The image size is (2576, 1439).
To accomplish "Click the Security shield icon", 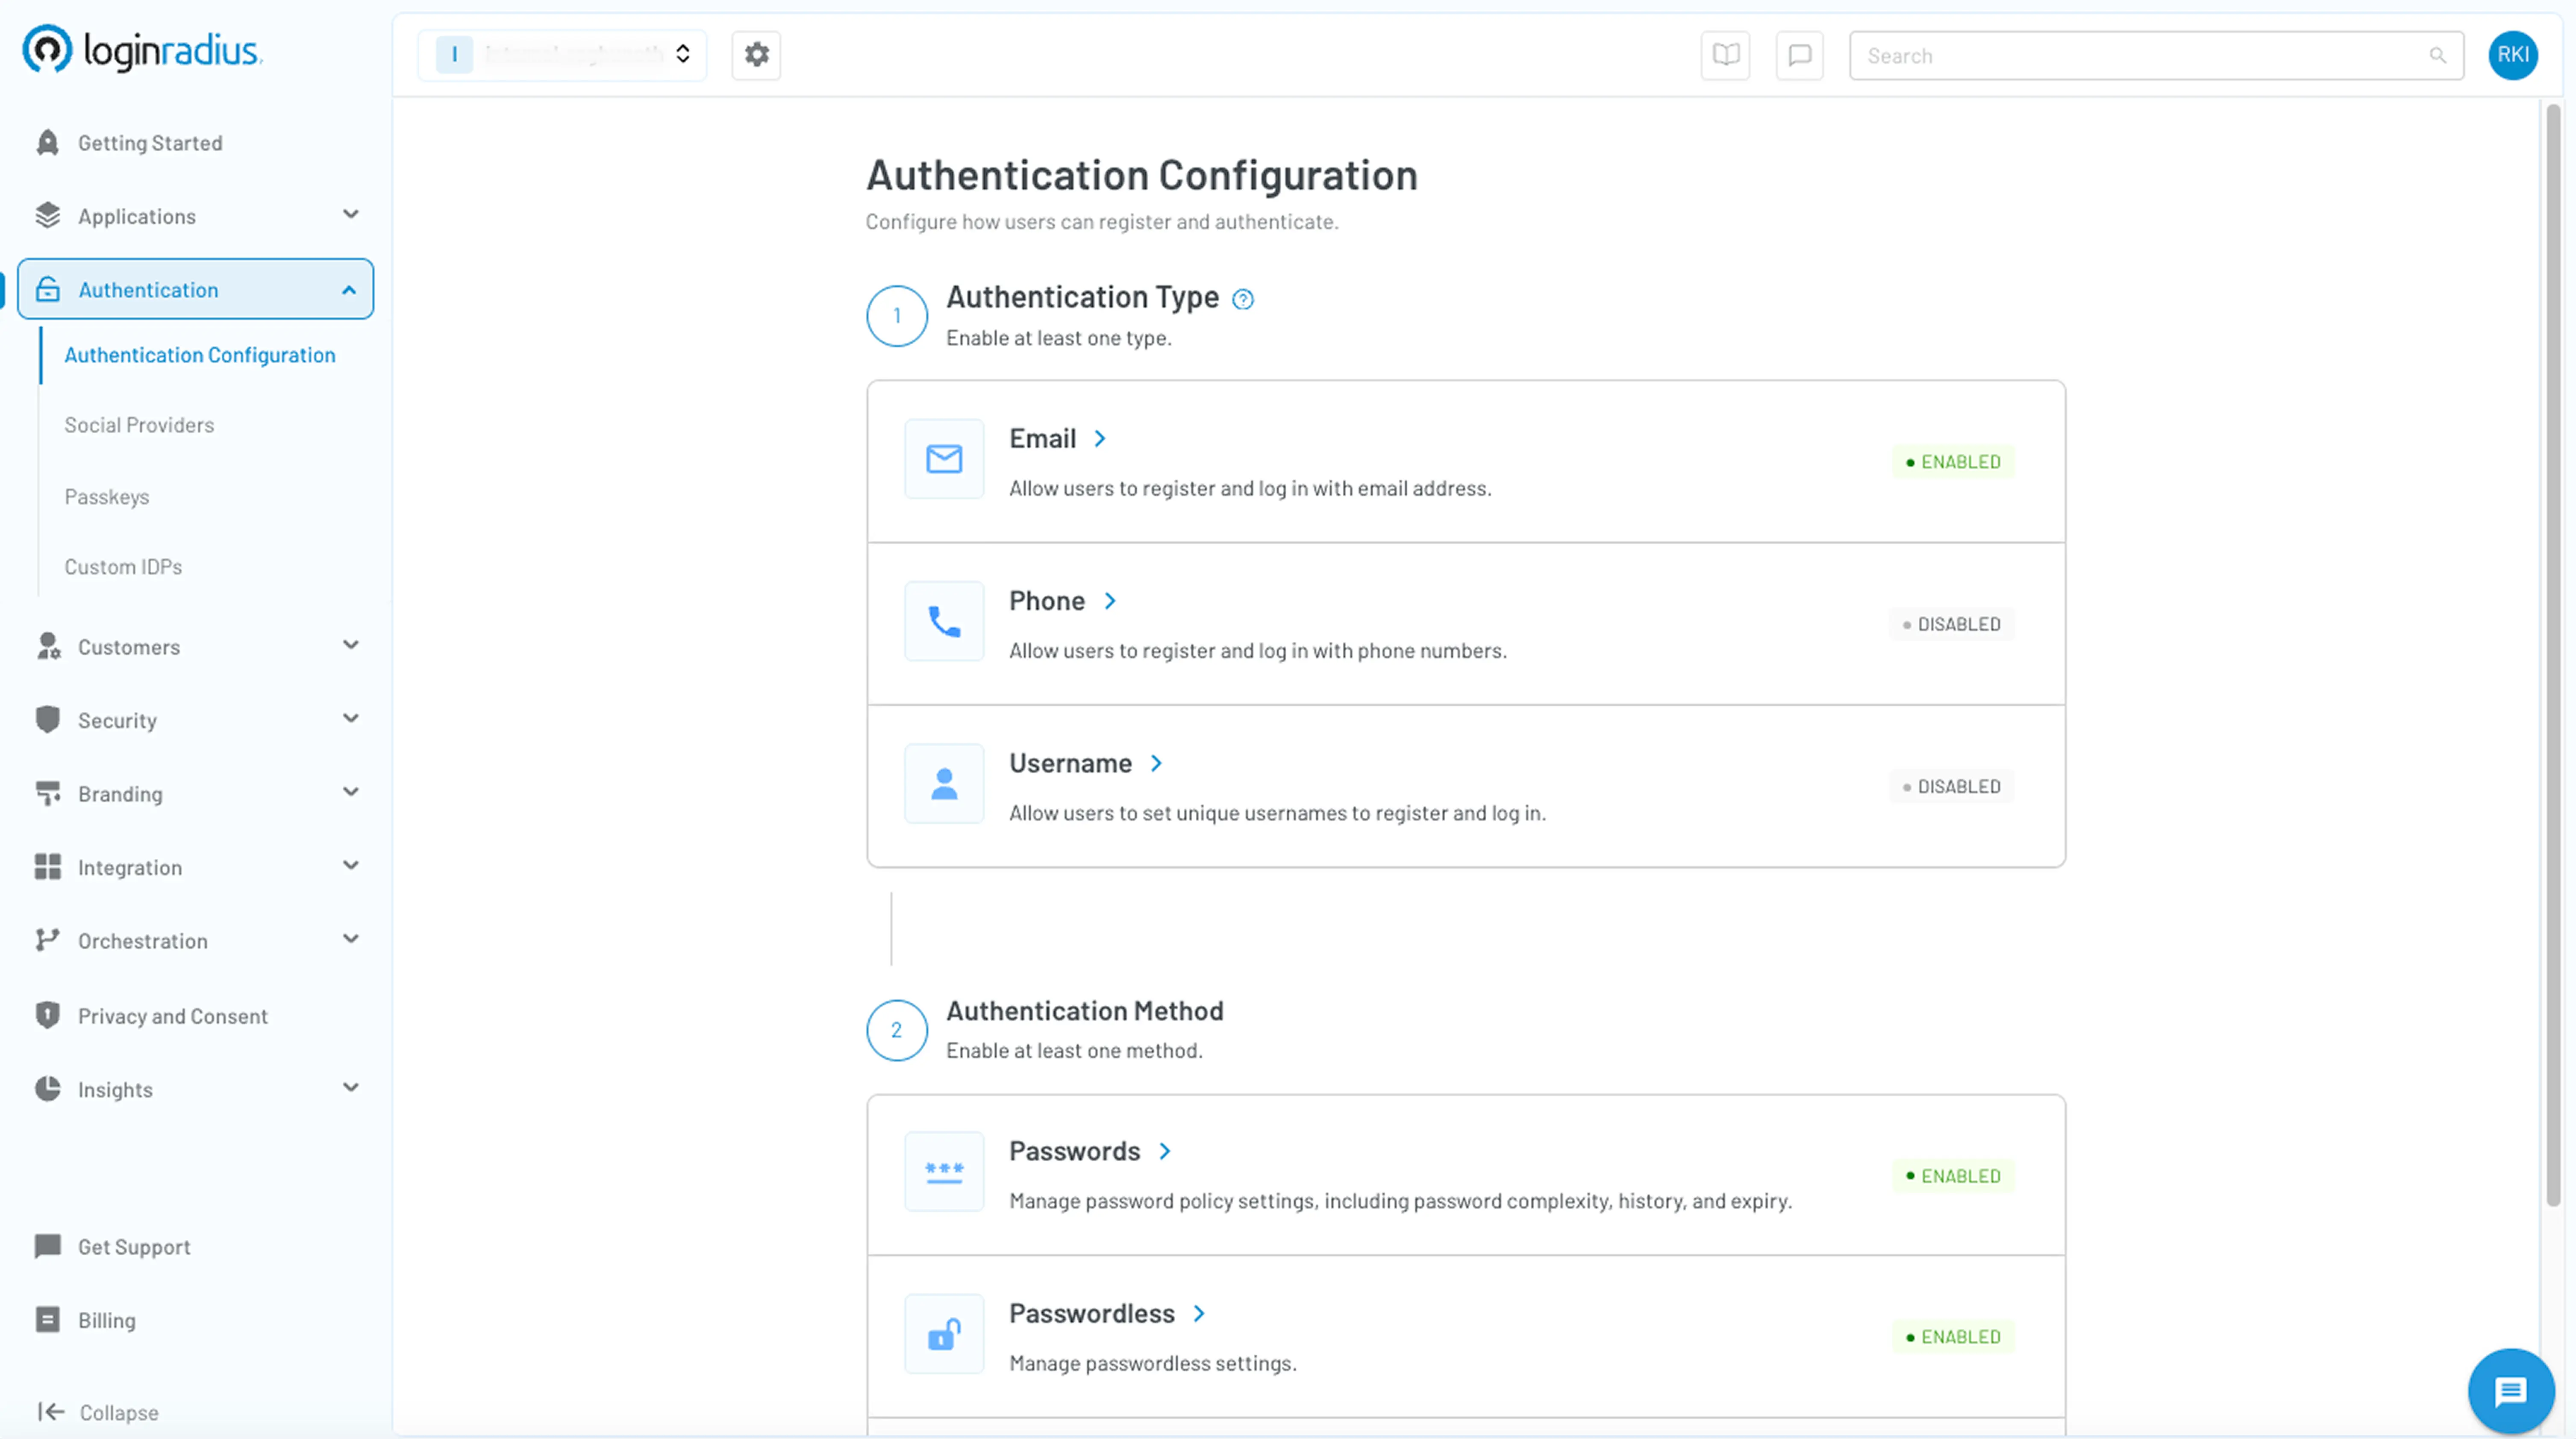I will point(47,719).
